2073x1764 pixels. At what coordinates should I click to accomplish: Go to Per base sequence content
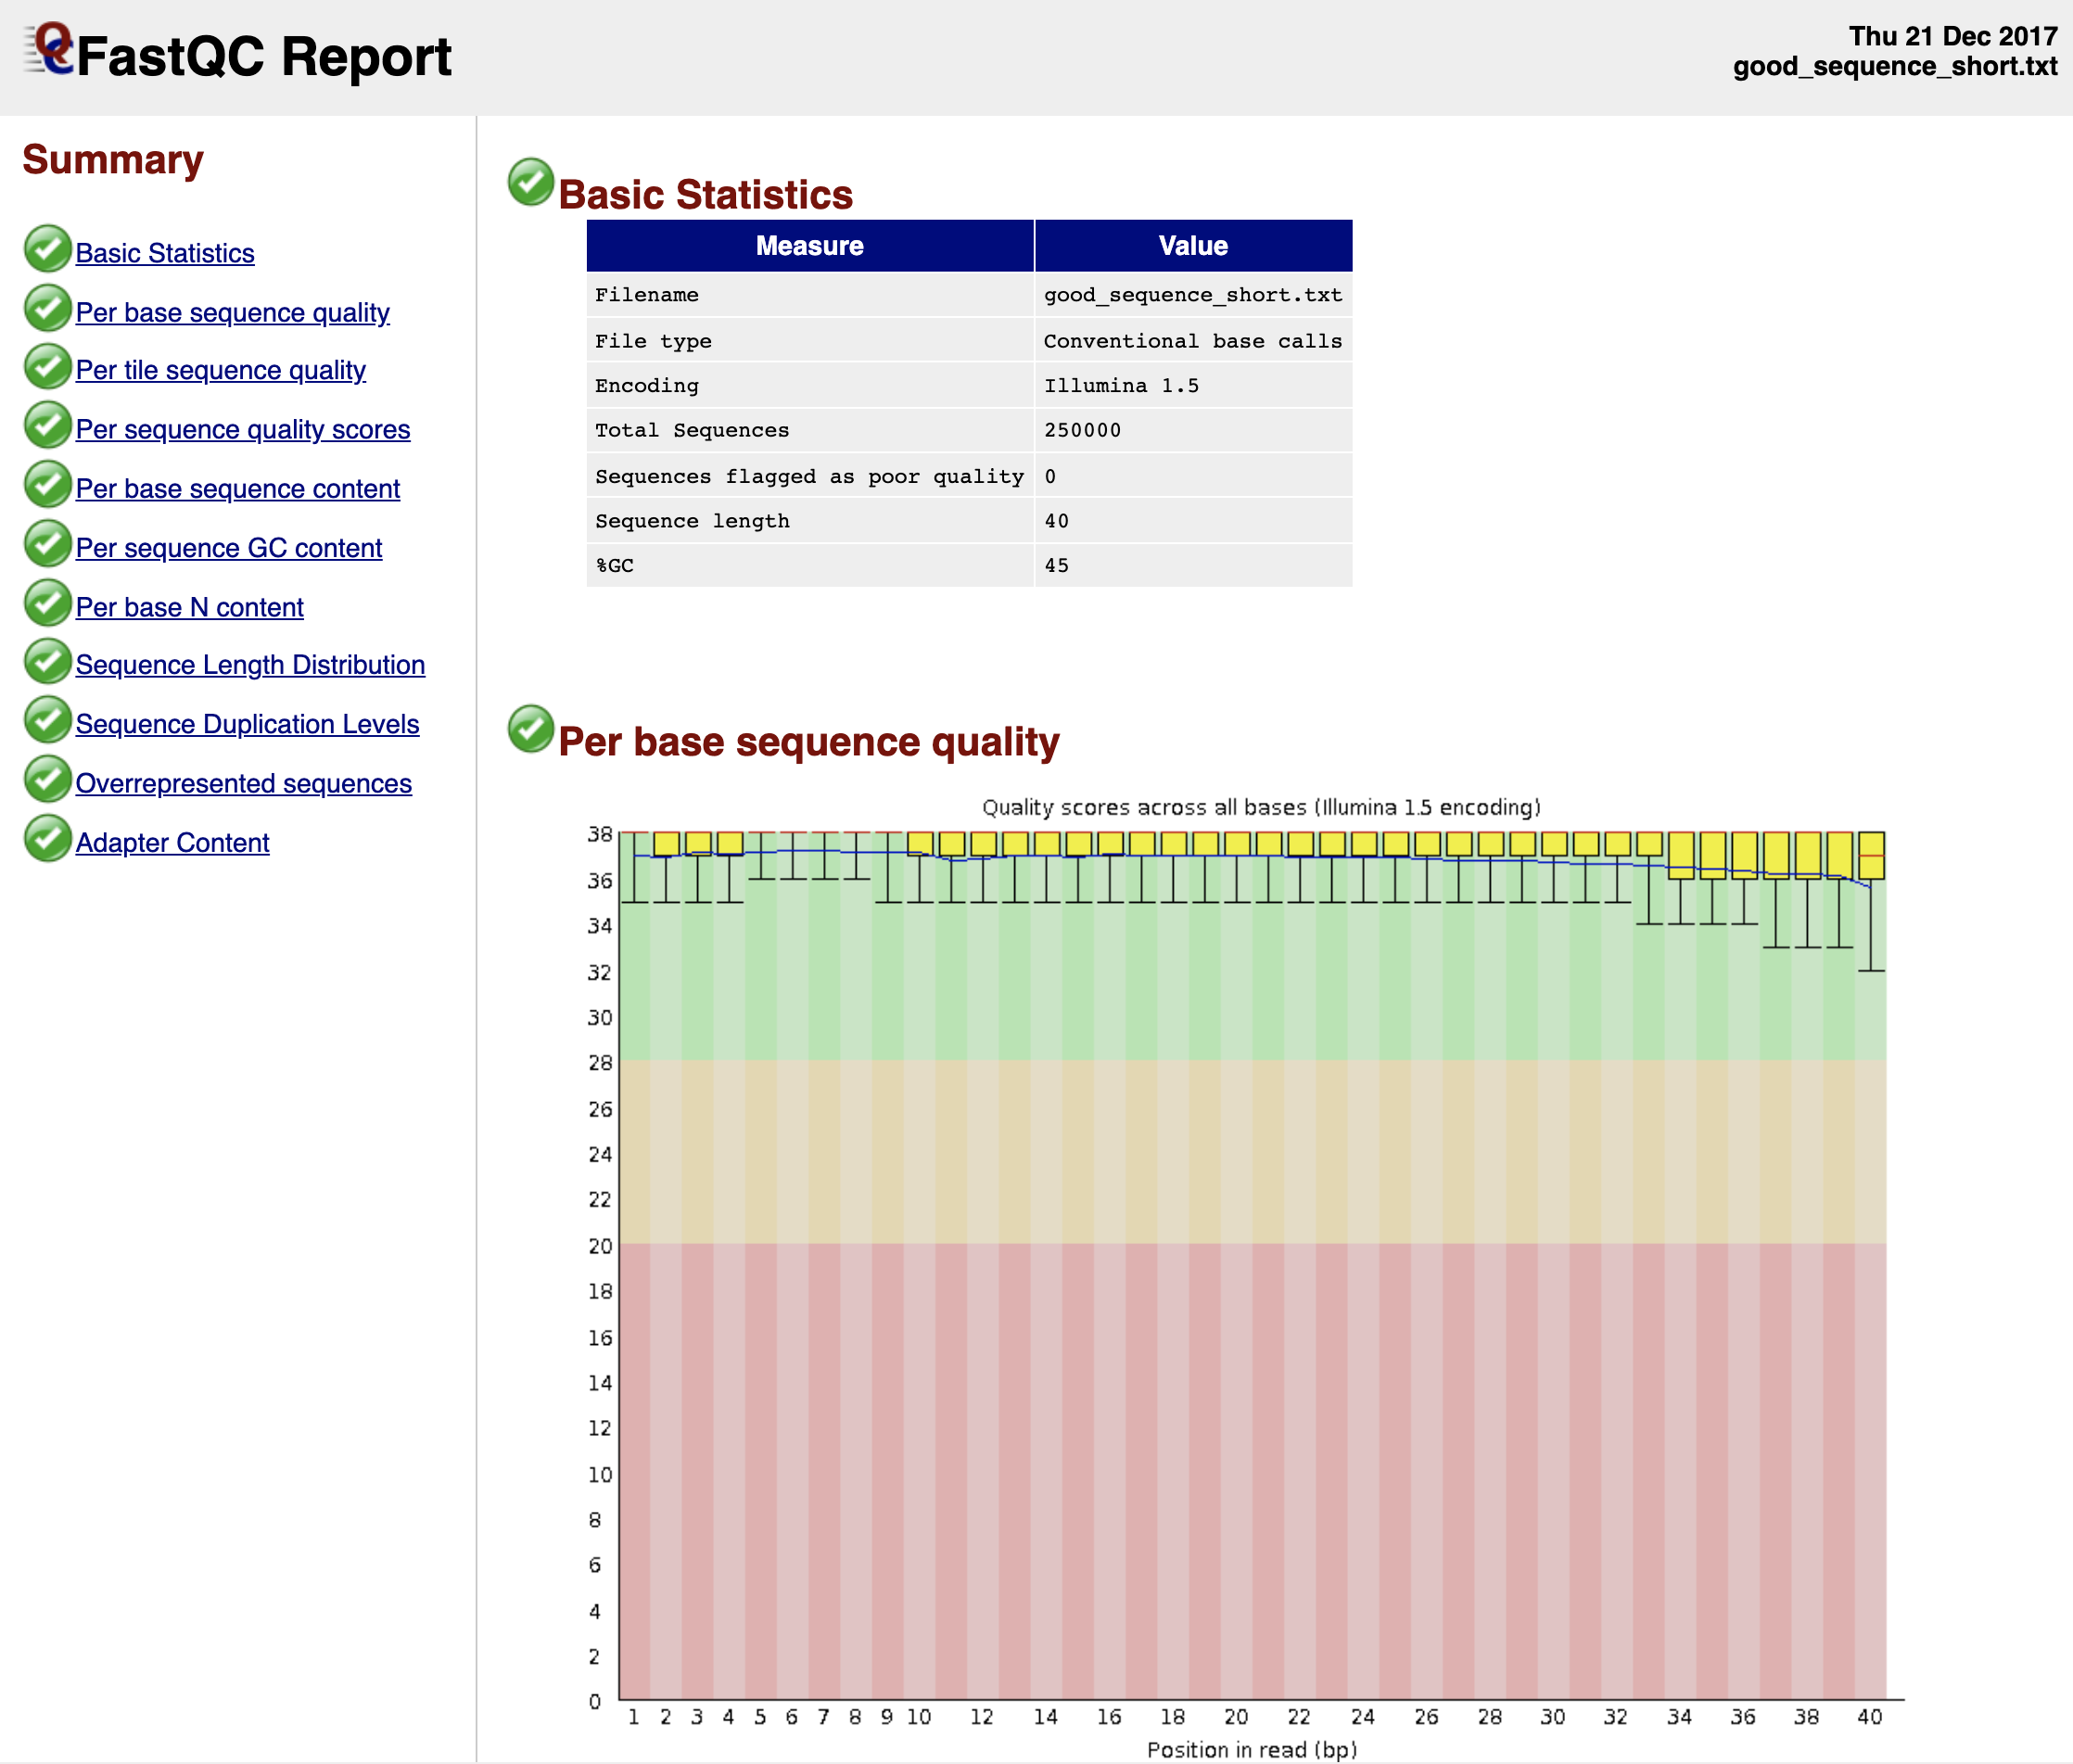click(237, 489)
